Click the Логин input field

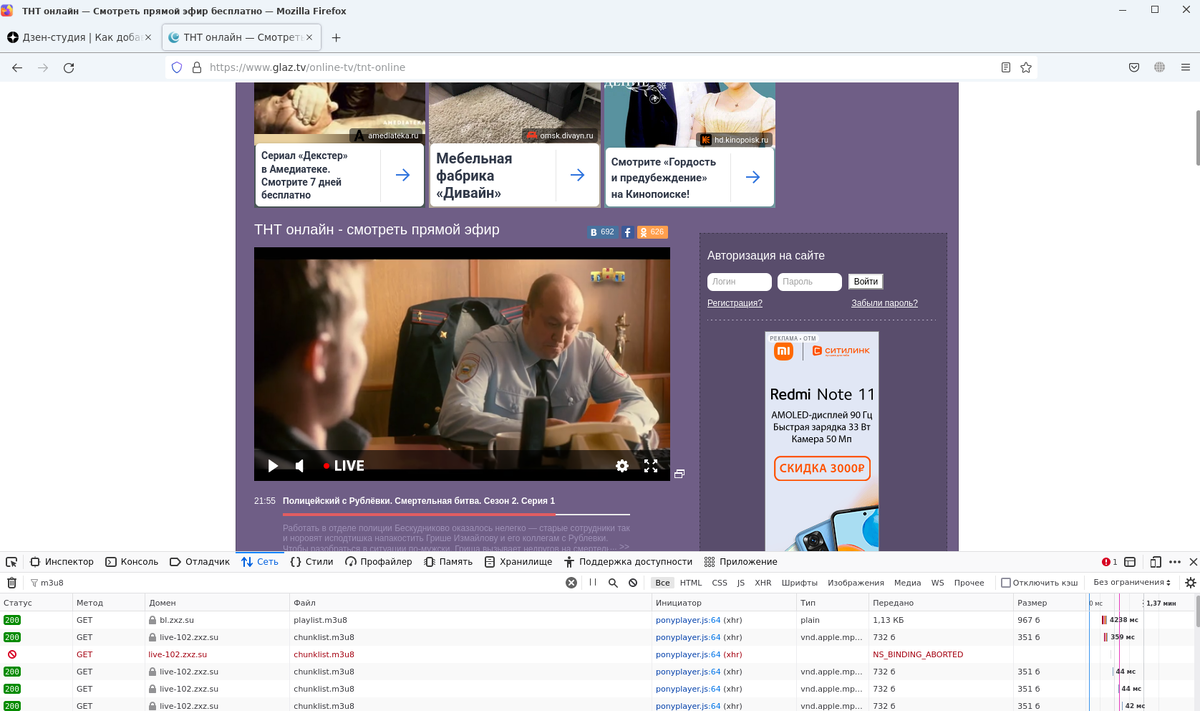click(739, 282)
